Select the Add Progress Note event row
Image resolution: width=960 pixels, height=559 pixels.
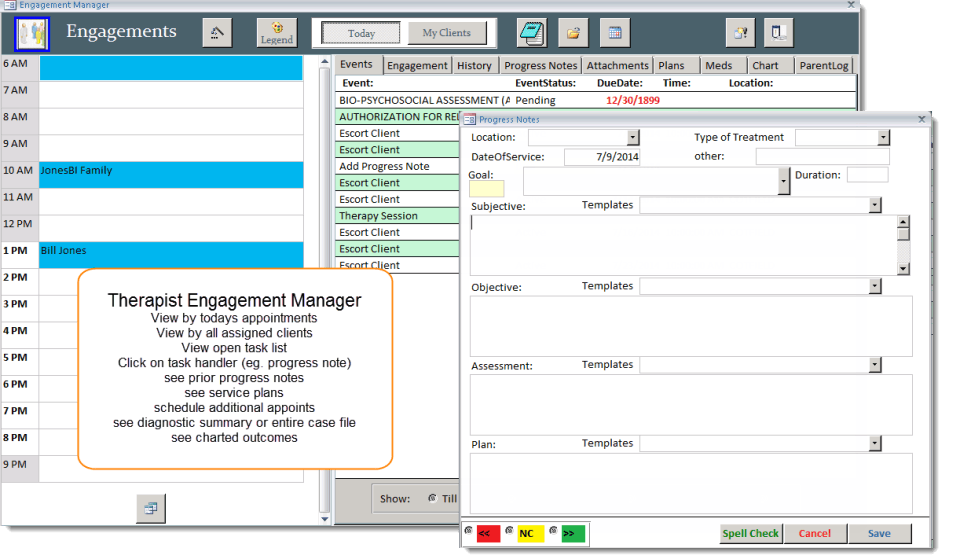coord(398,167)
